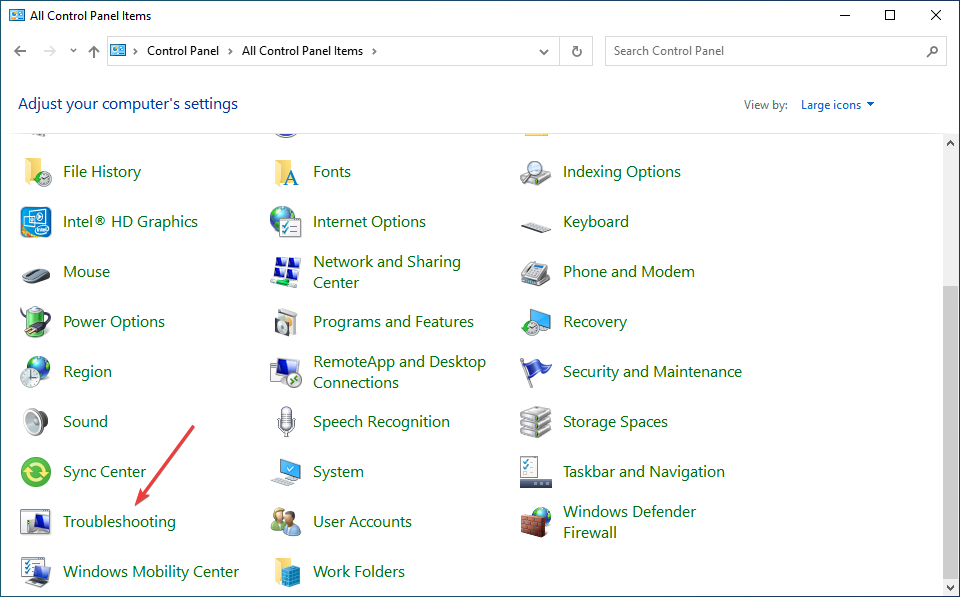Open the Mouse settings icon
This screenshot has height=597, width=960.
point(36,275)
